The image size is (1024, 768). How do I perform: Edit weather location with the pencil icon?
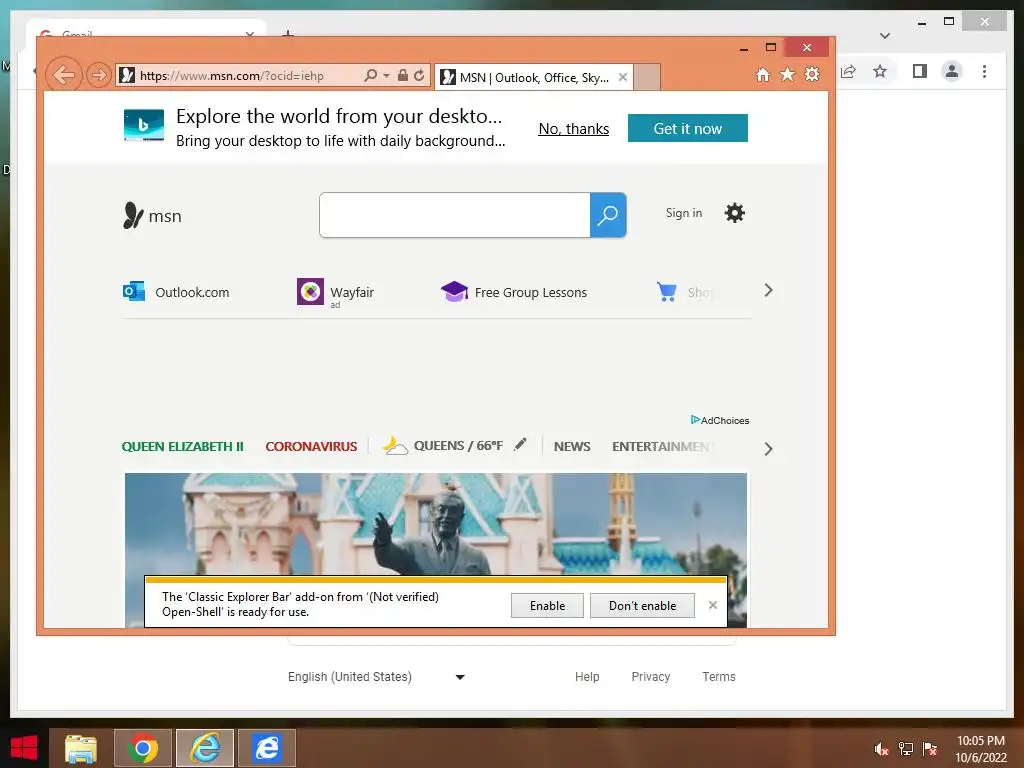(x=520, y=445)
